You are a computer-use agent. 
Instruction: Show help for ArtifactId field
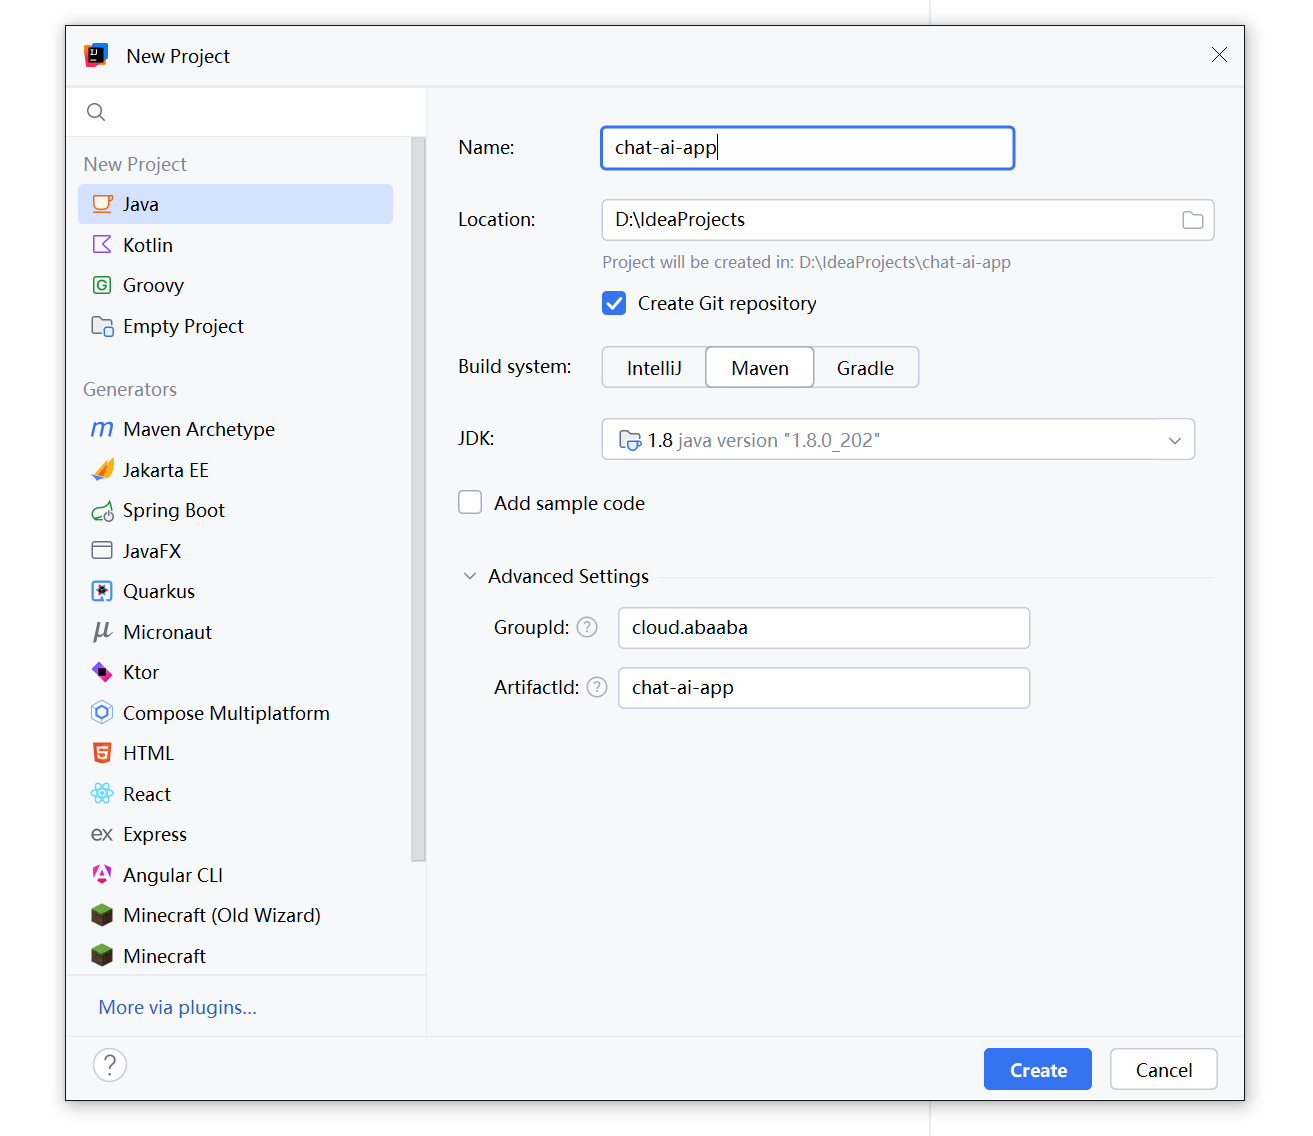597,687
